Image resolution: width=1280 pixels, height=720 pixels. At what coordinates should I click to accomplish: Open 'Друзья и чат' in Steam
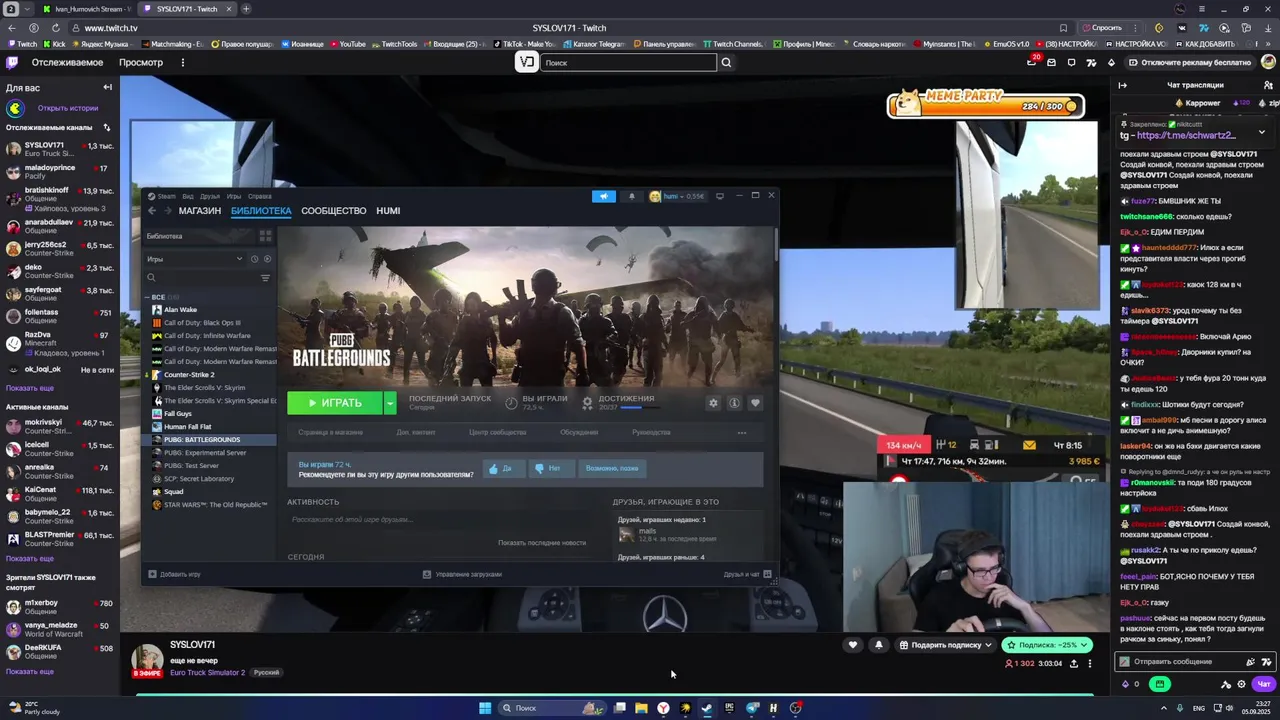[747, 574]
